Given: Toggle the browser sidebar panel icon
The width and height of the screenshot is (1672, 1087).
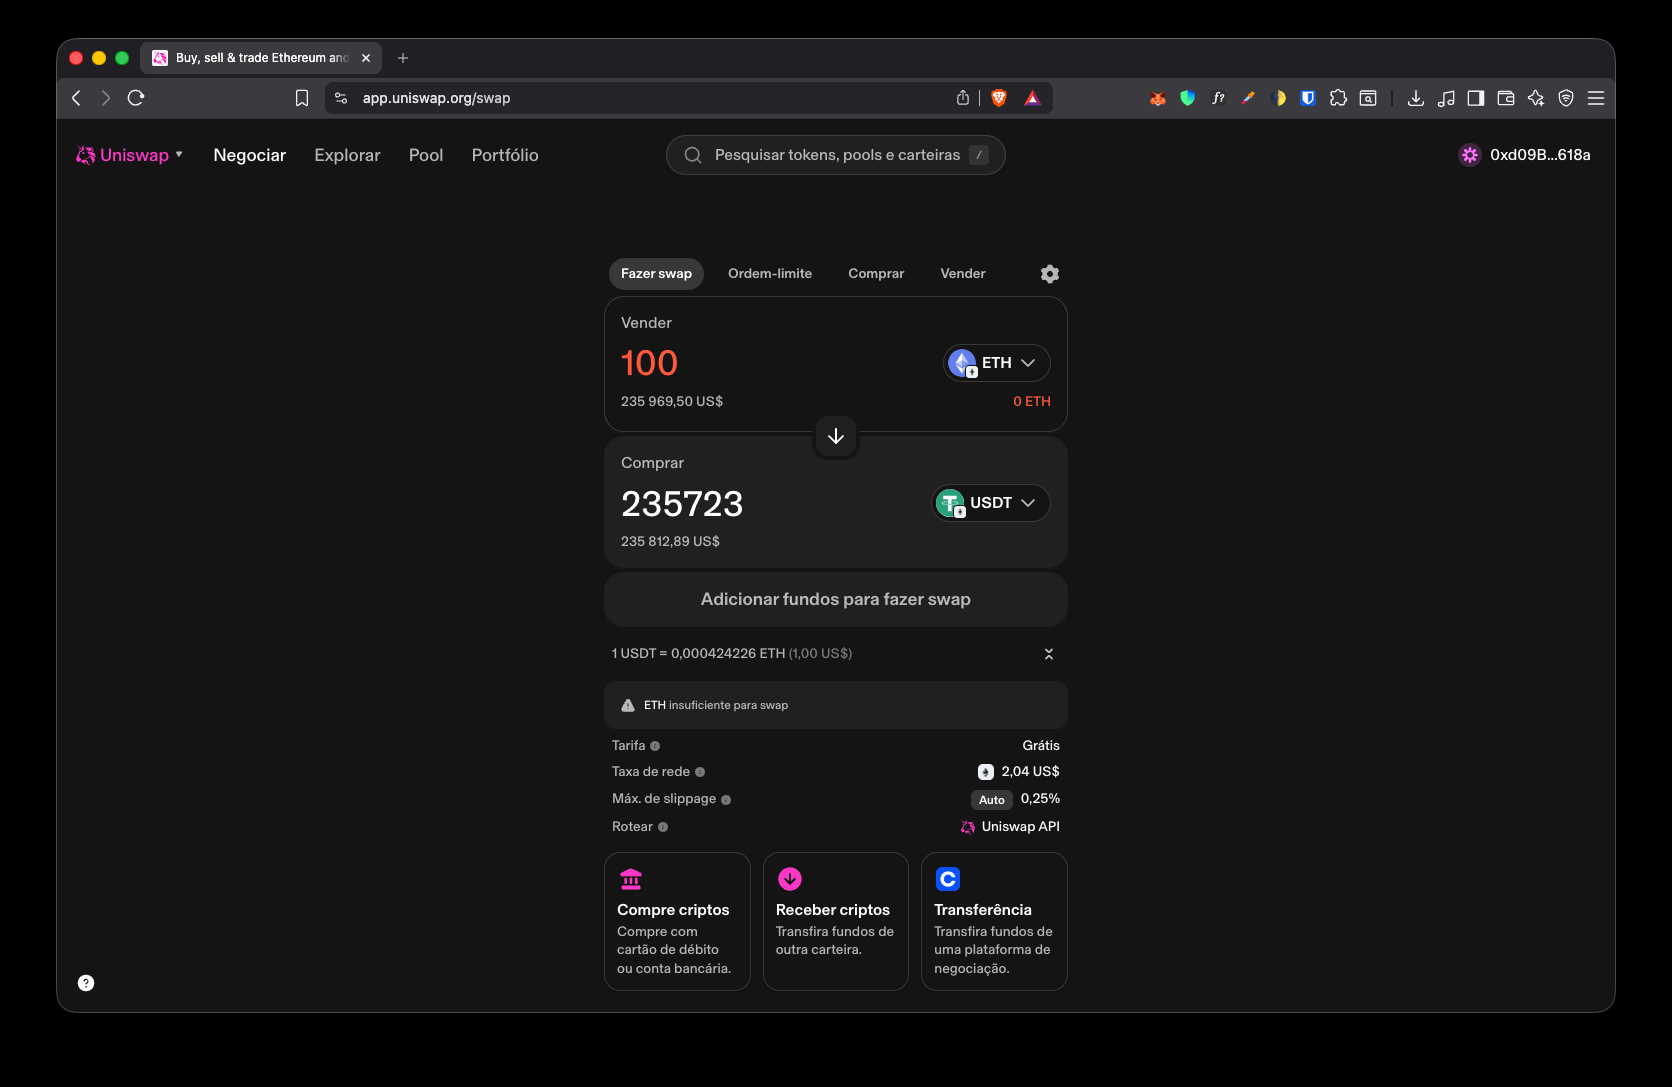Looking at the screenshot, I should click(x=1476, y=98).
